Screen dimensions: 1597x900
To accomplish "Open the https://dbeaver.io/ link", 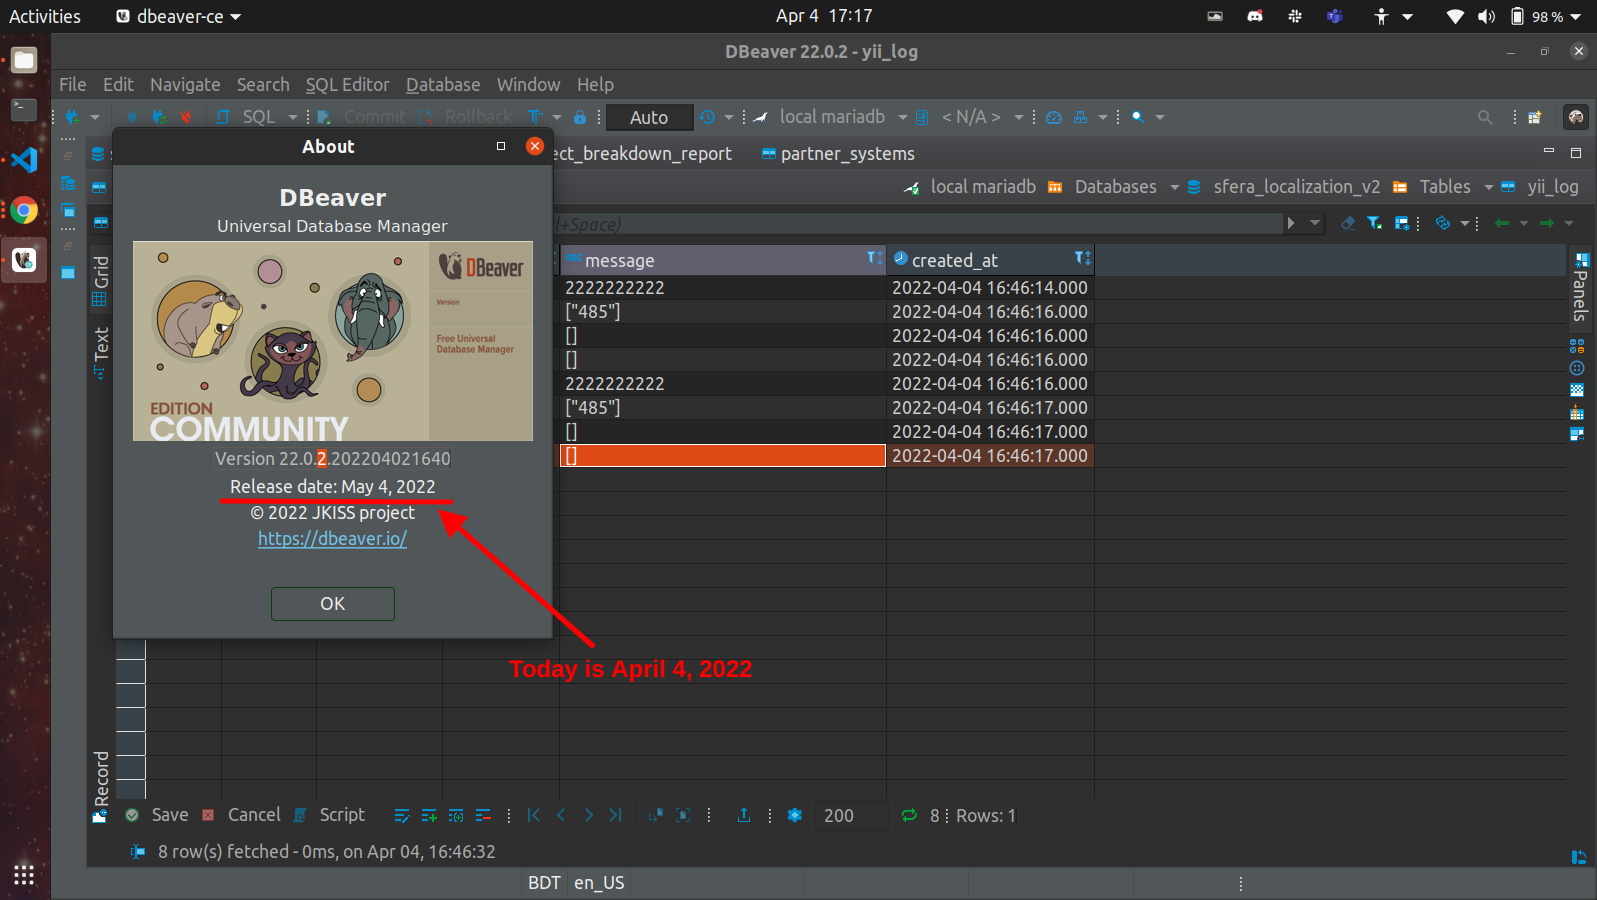I will point(333,539).
